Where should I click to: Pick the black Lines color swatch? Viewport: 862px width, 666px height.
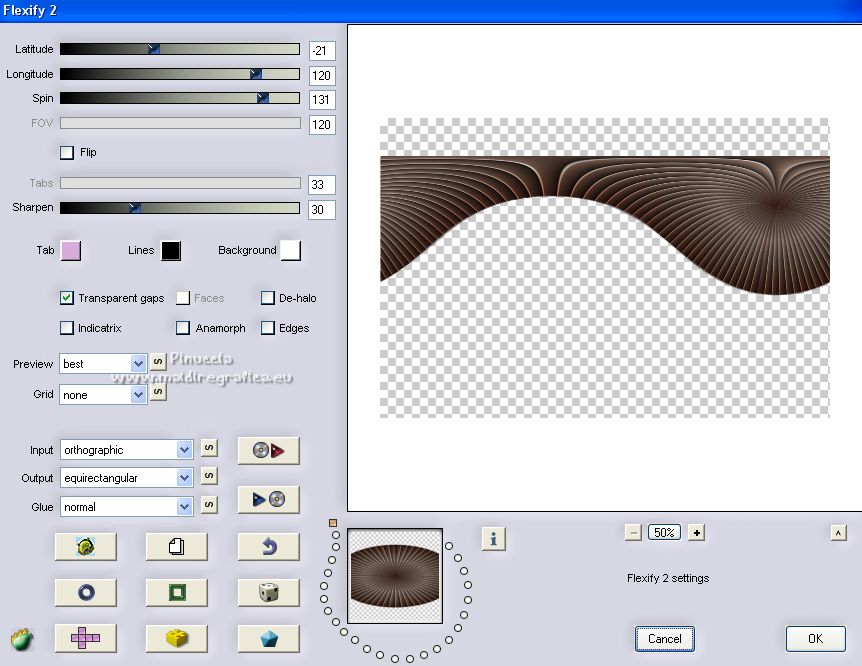click(x=171, y=250)
